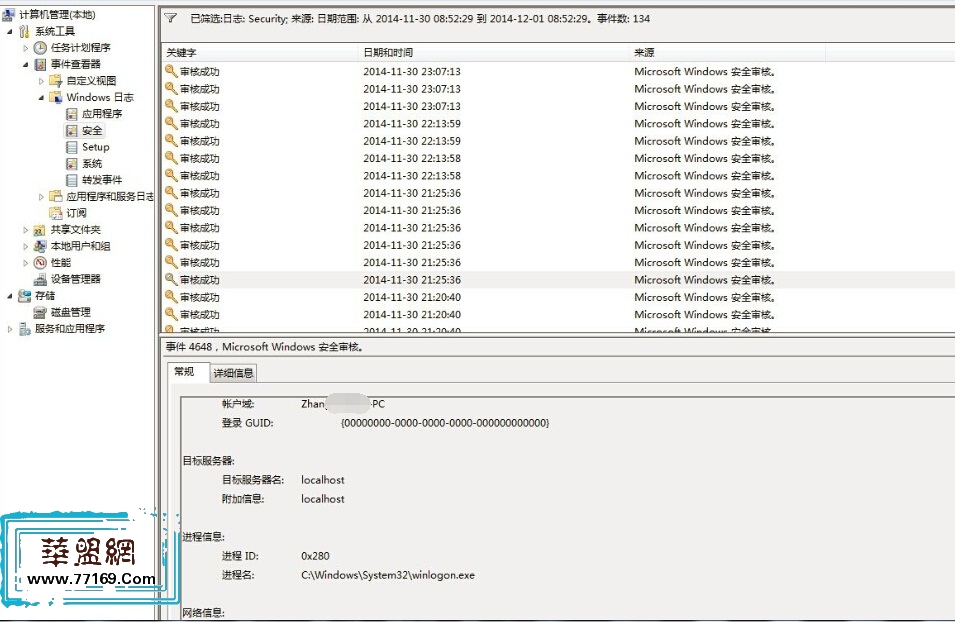Select the Event Viewer (事件查看器) icon

(40, 64)
